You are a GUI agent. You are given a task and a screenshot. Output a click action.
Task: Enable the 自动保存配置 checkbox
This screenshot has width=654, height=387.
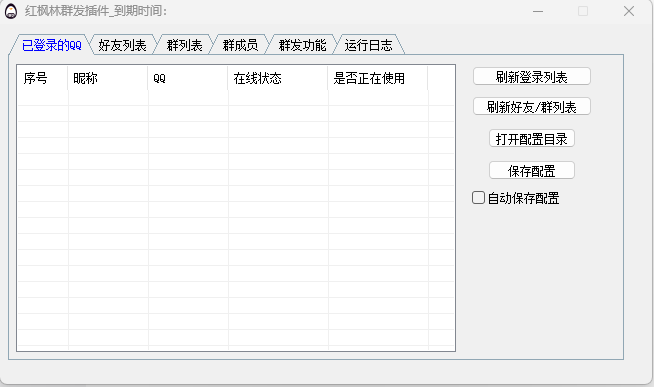[x=478, y=198]
